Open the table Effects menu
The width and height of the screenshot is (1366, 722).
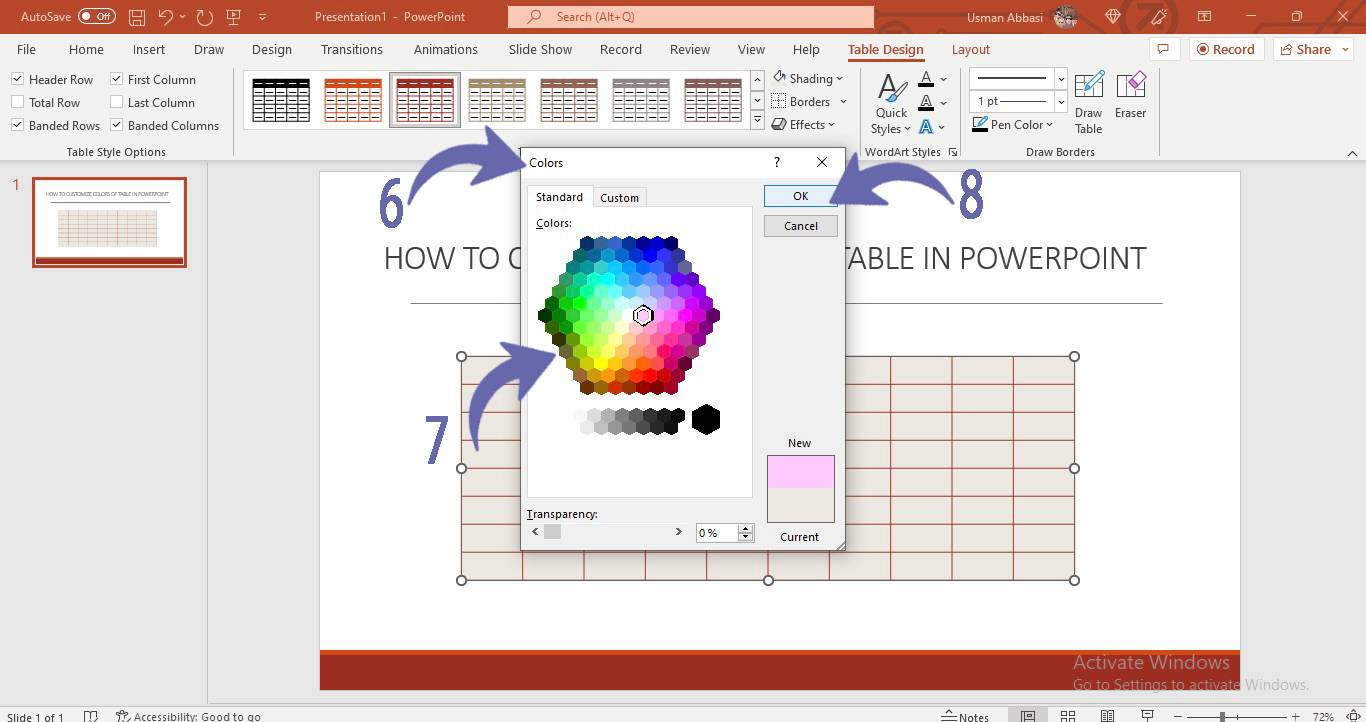point(806,124)
